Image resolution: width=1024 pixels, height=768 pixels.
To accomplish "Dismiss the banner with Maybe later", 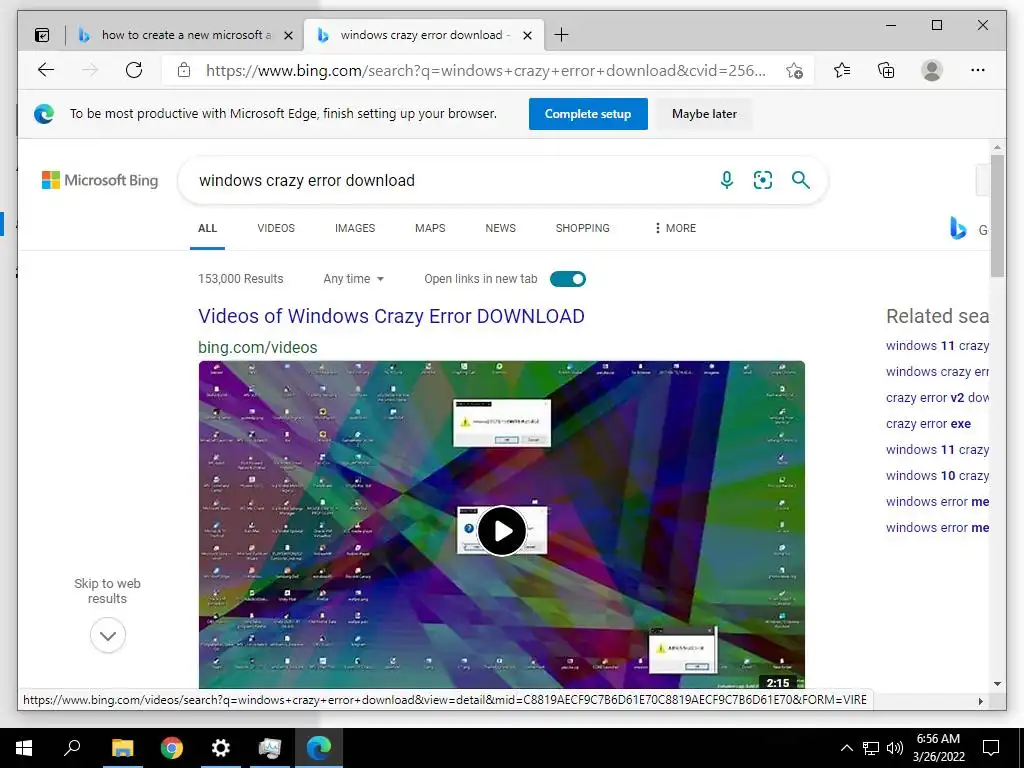I will 704,114.
